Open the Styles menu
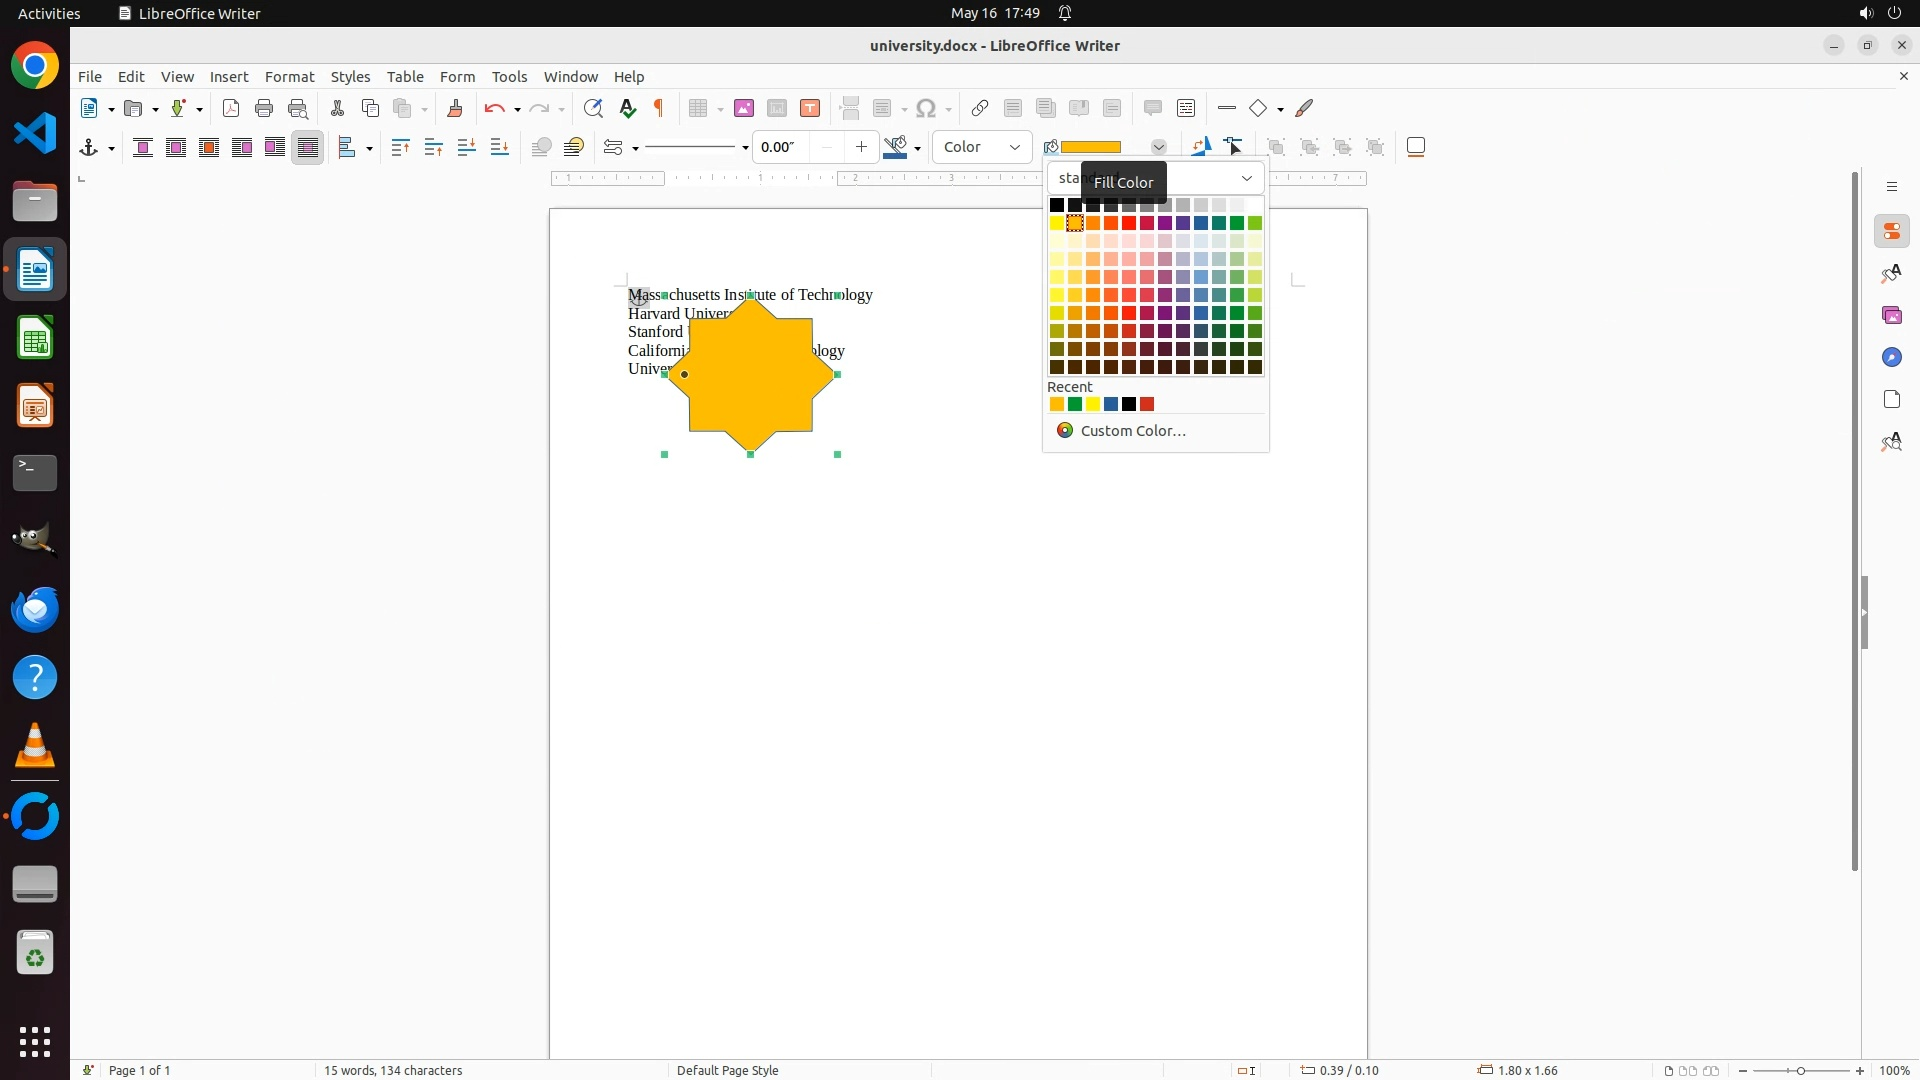1920x1080 pixels. tap(350, 77)
